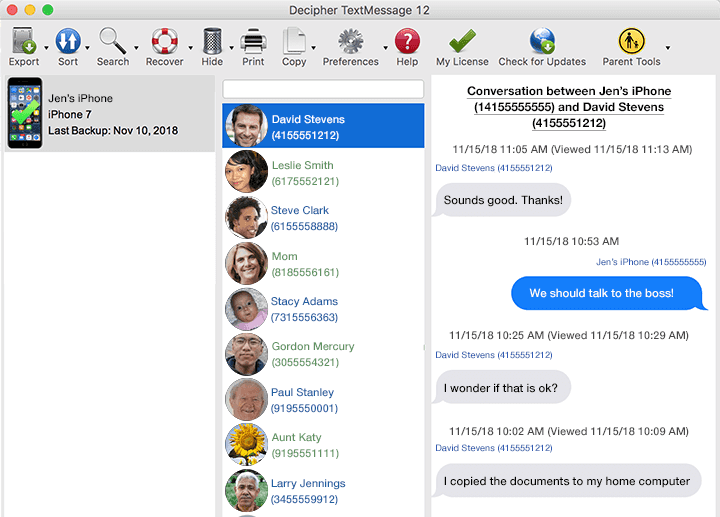Click the My License checkmark icon
The height and width of the screenshot is (517, 720).
(x=462, y=42)
